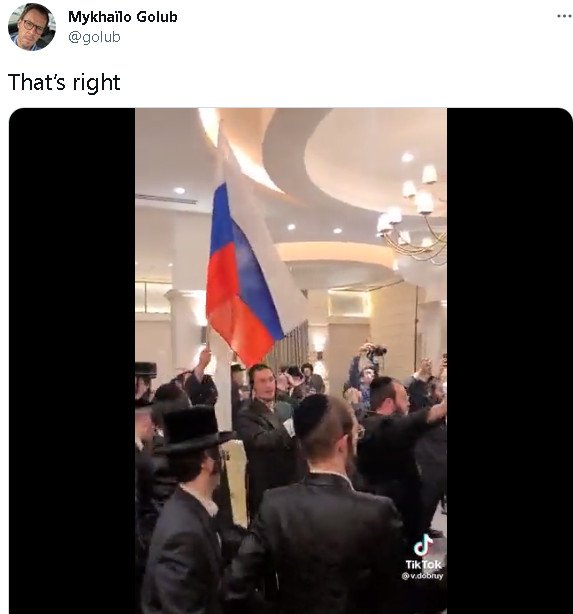Click the kippah on the foreground man's head
The image size is (573, 614).
click(x=311, y=415)
